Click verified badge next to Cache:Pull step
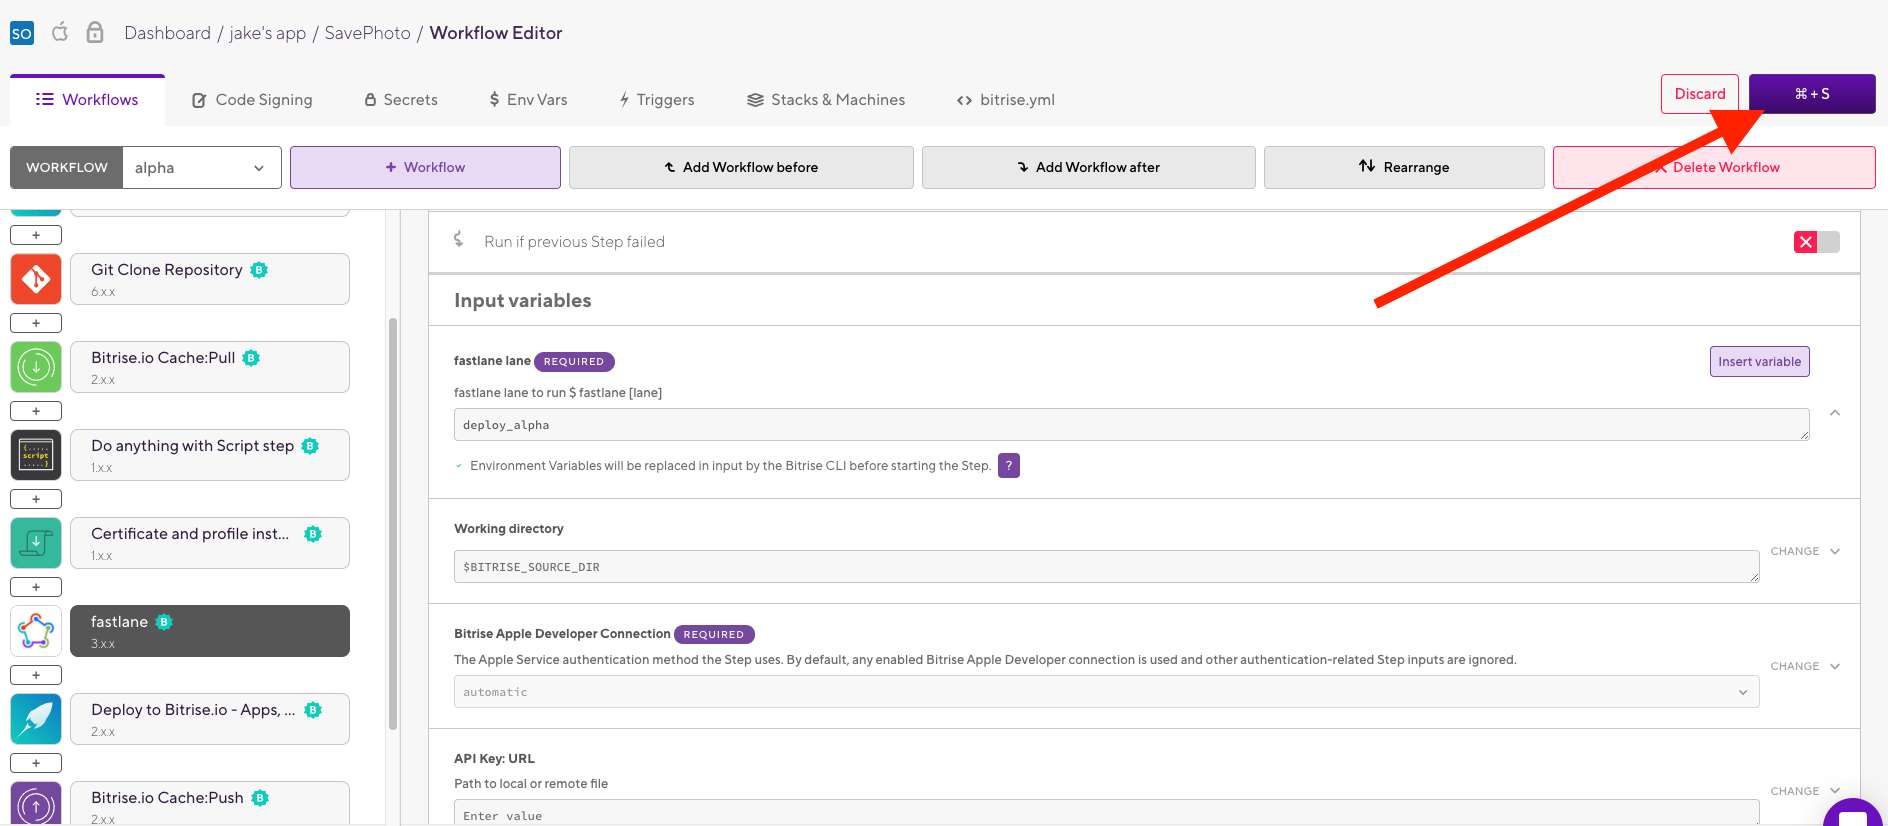The image size is (1888, 826). tap(251, 358)
